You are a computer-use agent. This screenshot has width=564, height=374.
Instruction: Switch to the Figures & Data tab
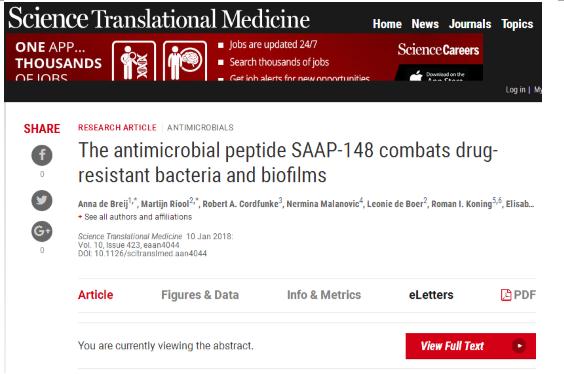click(x=200, y=295)
